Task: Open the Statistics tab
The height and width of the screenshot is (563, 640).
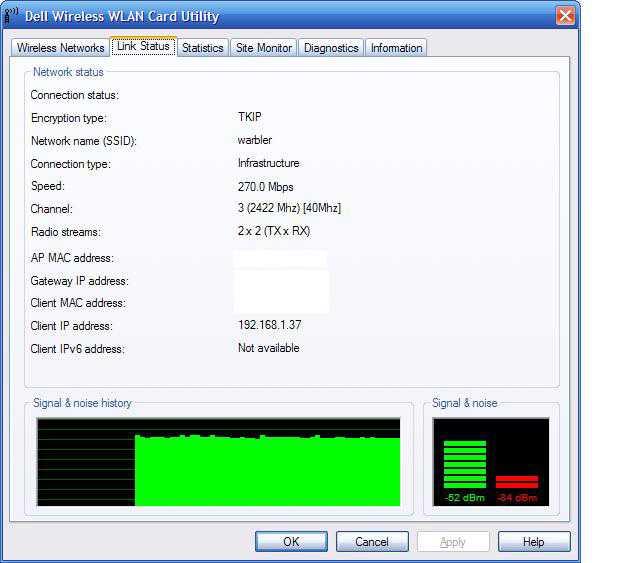Action: pos(203,48)
